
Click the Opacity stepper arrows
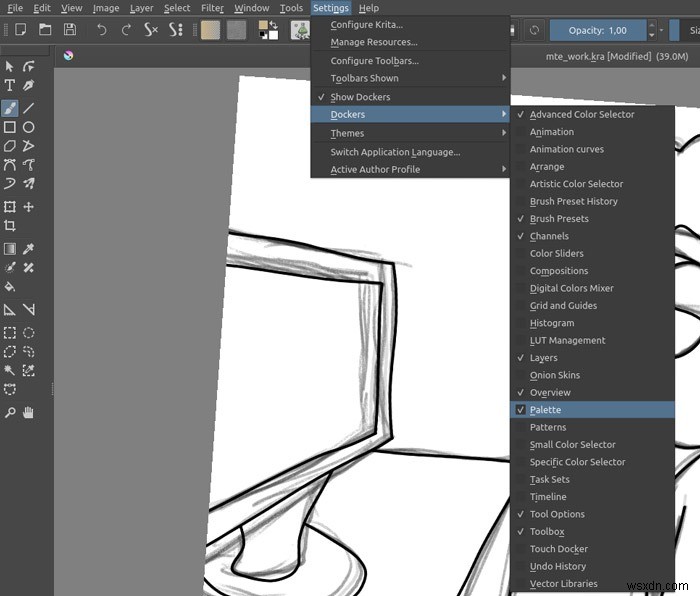click(652, 30)
